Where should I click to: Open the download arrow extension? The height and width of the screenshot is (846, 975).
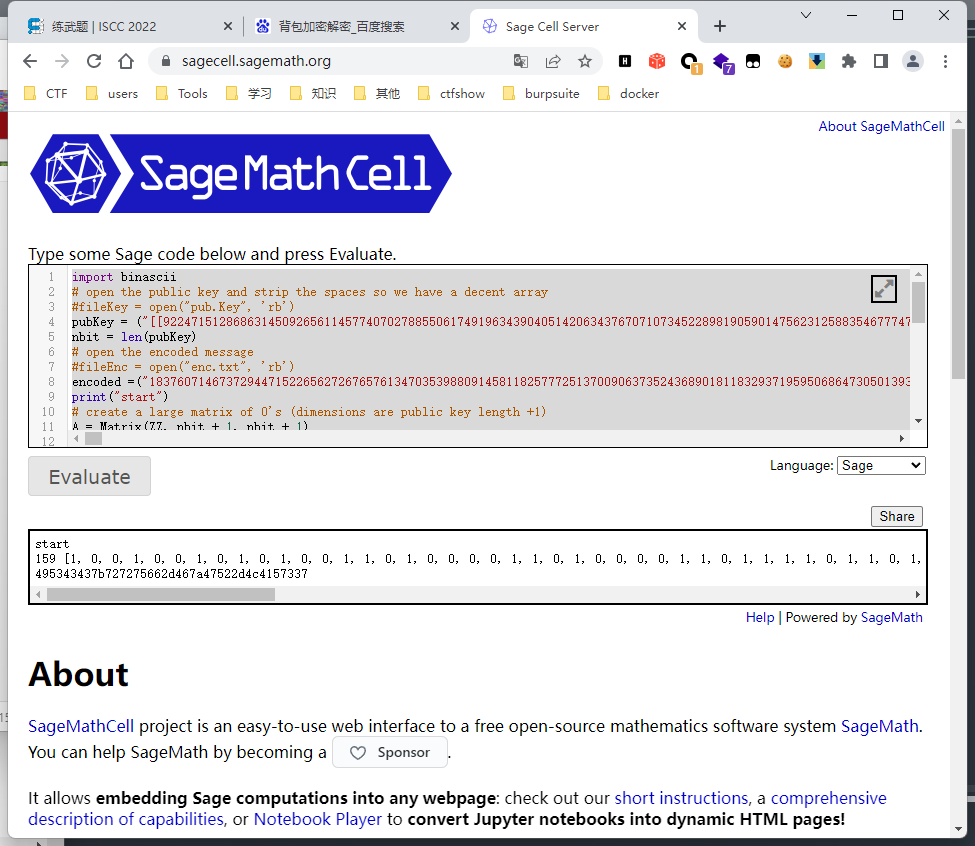[x=816, y=61]
